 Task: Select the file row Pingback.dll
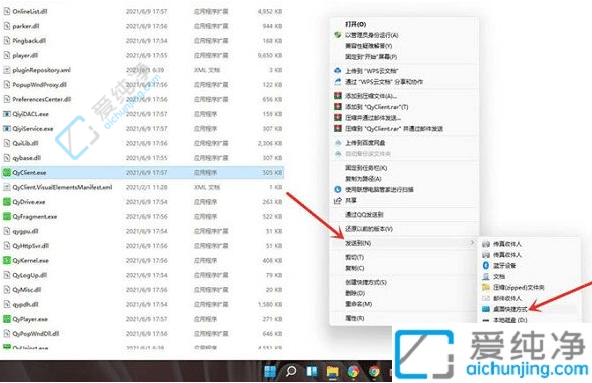click(143, 41)
